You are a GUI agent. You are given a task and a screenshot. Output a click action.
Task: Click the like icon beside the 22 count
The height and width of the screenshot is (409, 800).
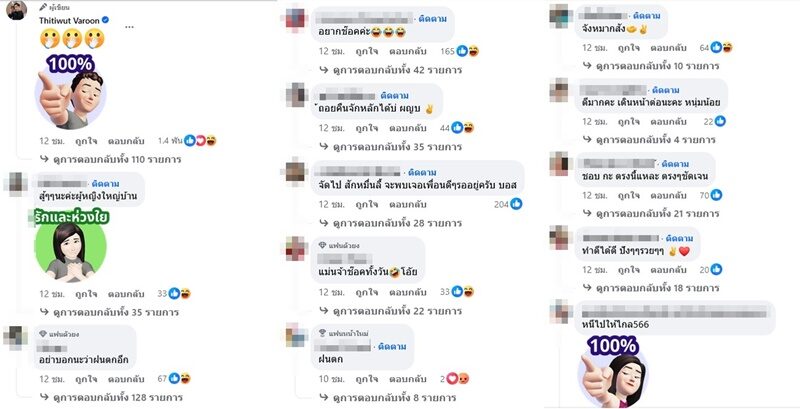720,121
